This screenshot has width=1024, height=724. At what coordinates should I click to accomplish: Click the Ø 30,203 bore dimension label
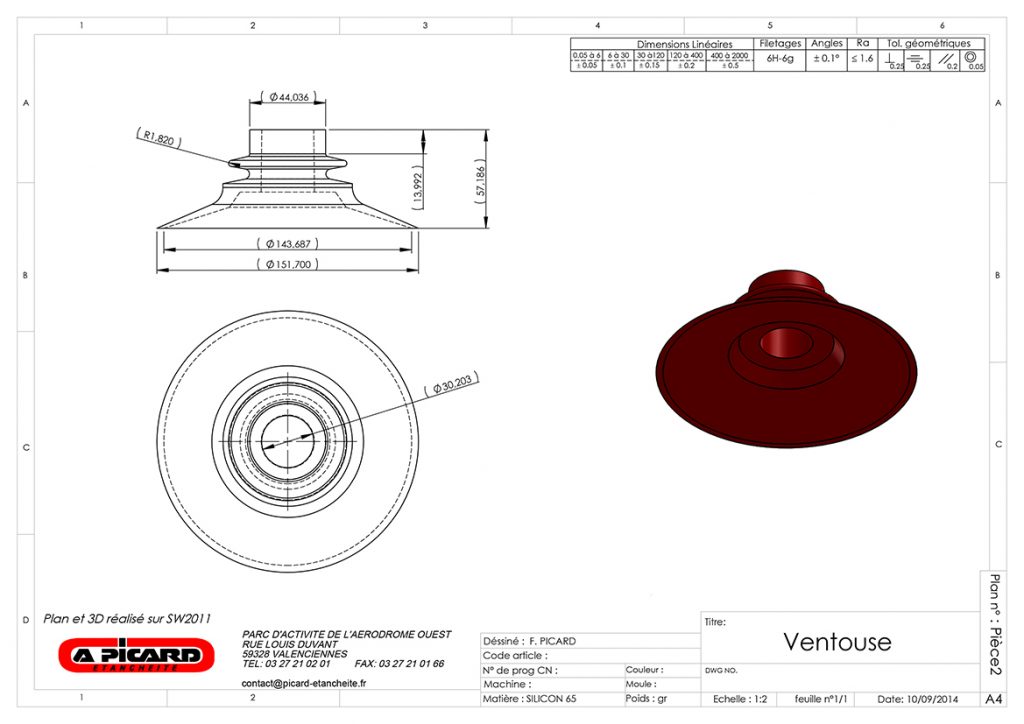point(453,381)
